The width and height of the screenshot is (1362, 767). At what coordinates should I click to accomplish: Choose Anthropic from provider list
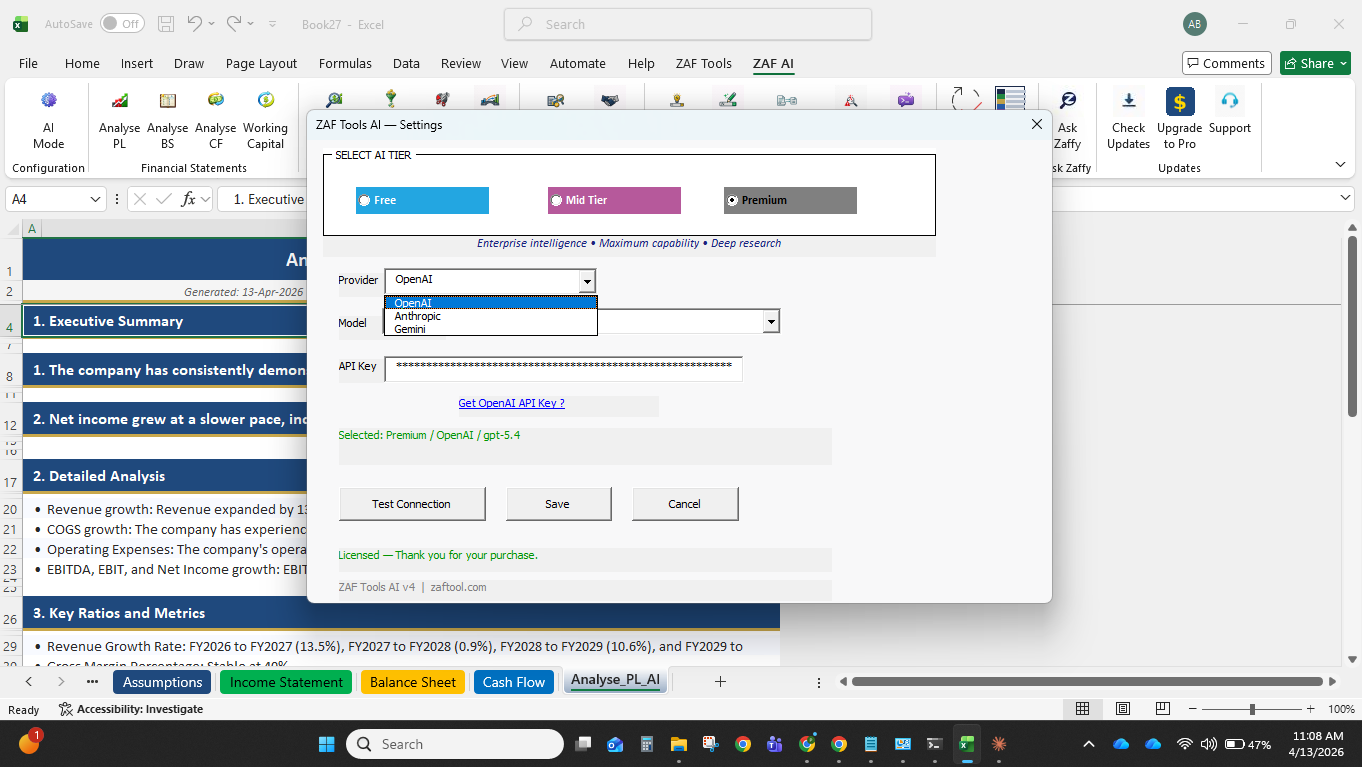click(x=490, y=316)
